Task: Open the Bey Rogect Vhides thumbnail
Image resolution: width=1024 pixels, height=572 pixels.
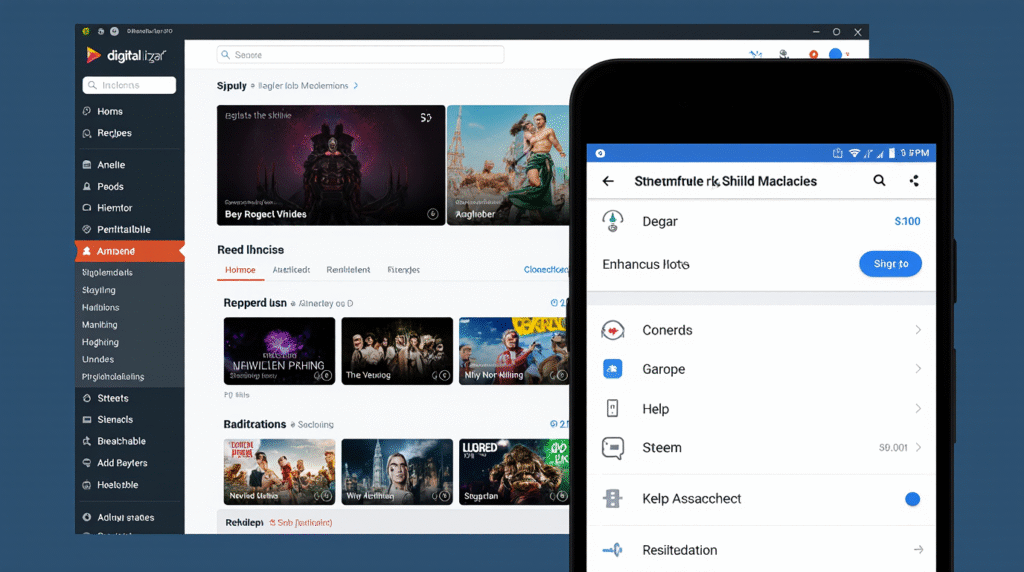Action: 331,165
